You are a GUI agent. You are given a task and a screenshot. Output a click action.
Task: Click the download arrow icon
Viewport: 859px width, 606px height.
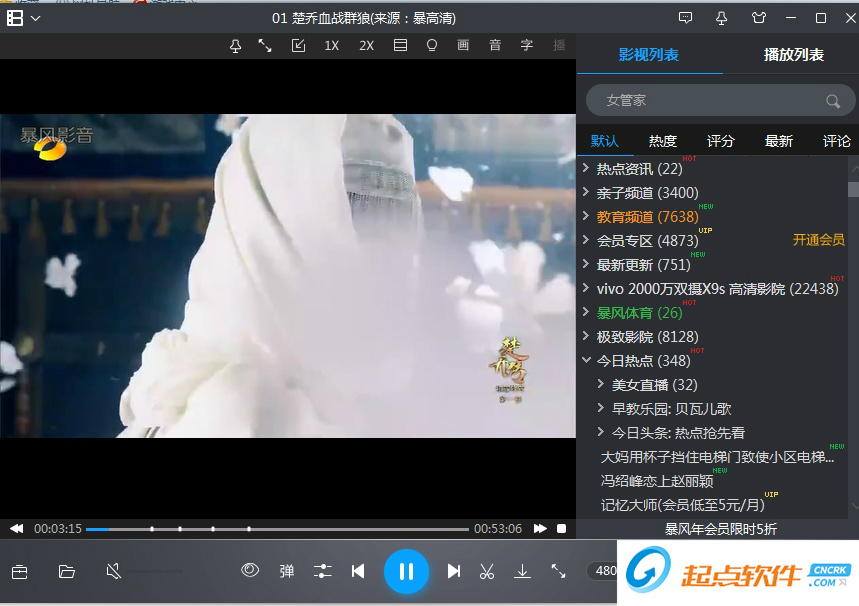click(x=523, y=571)
